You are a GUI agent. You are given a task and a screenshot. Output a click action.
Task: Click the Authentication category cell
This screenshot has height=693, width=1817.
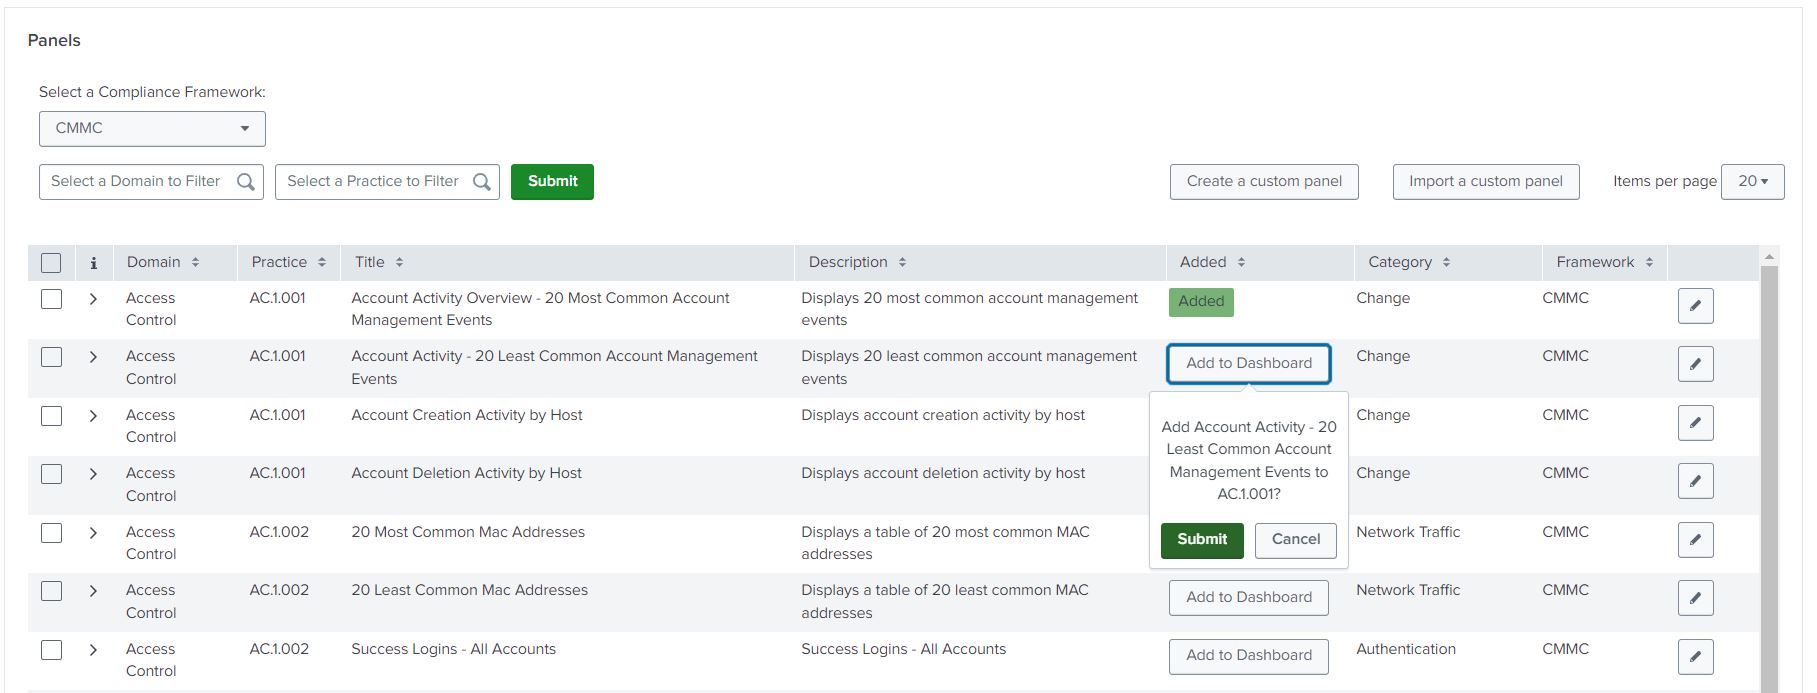point(1406,650)
